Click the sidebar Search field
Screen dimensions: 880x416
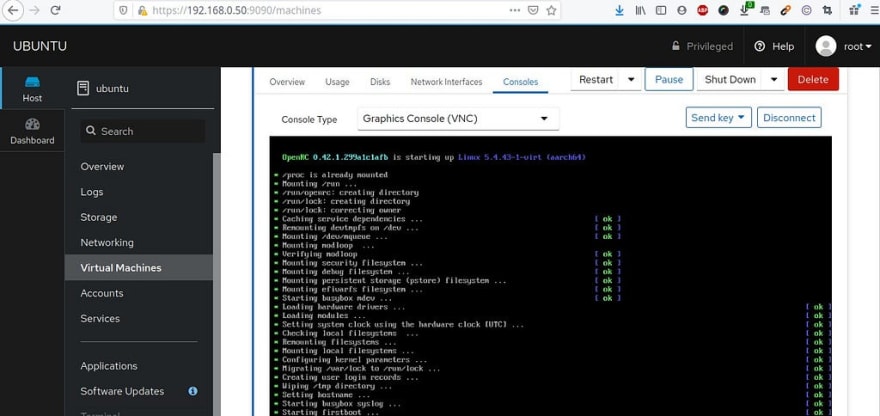click(143, 131)
